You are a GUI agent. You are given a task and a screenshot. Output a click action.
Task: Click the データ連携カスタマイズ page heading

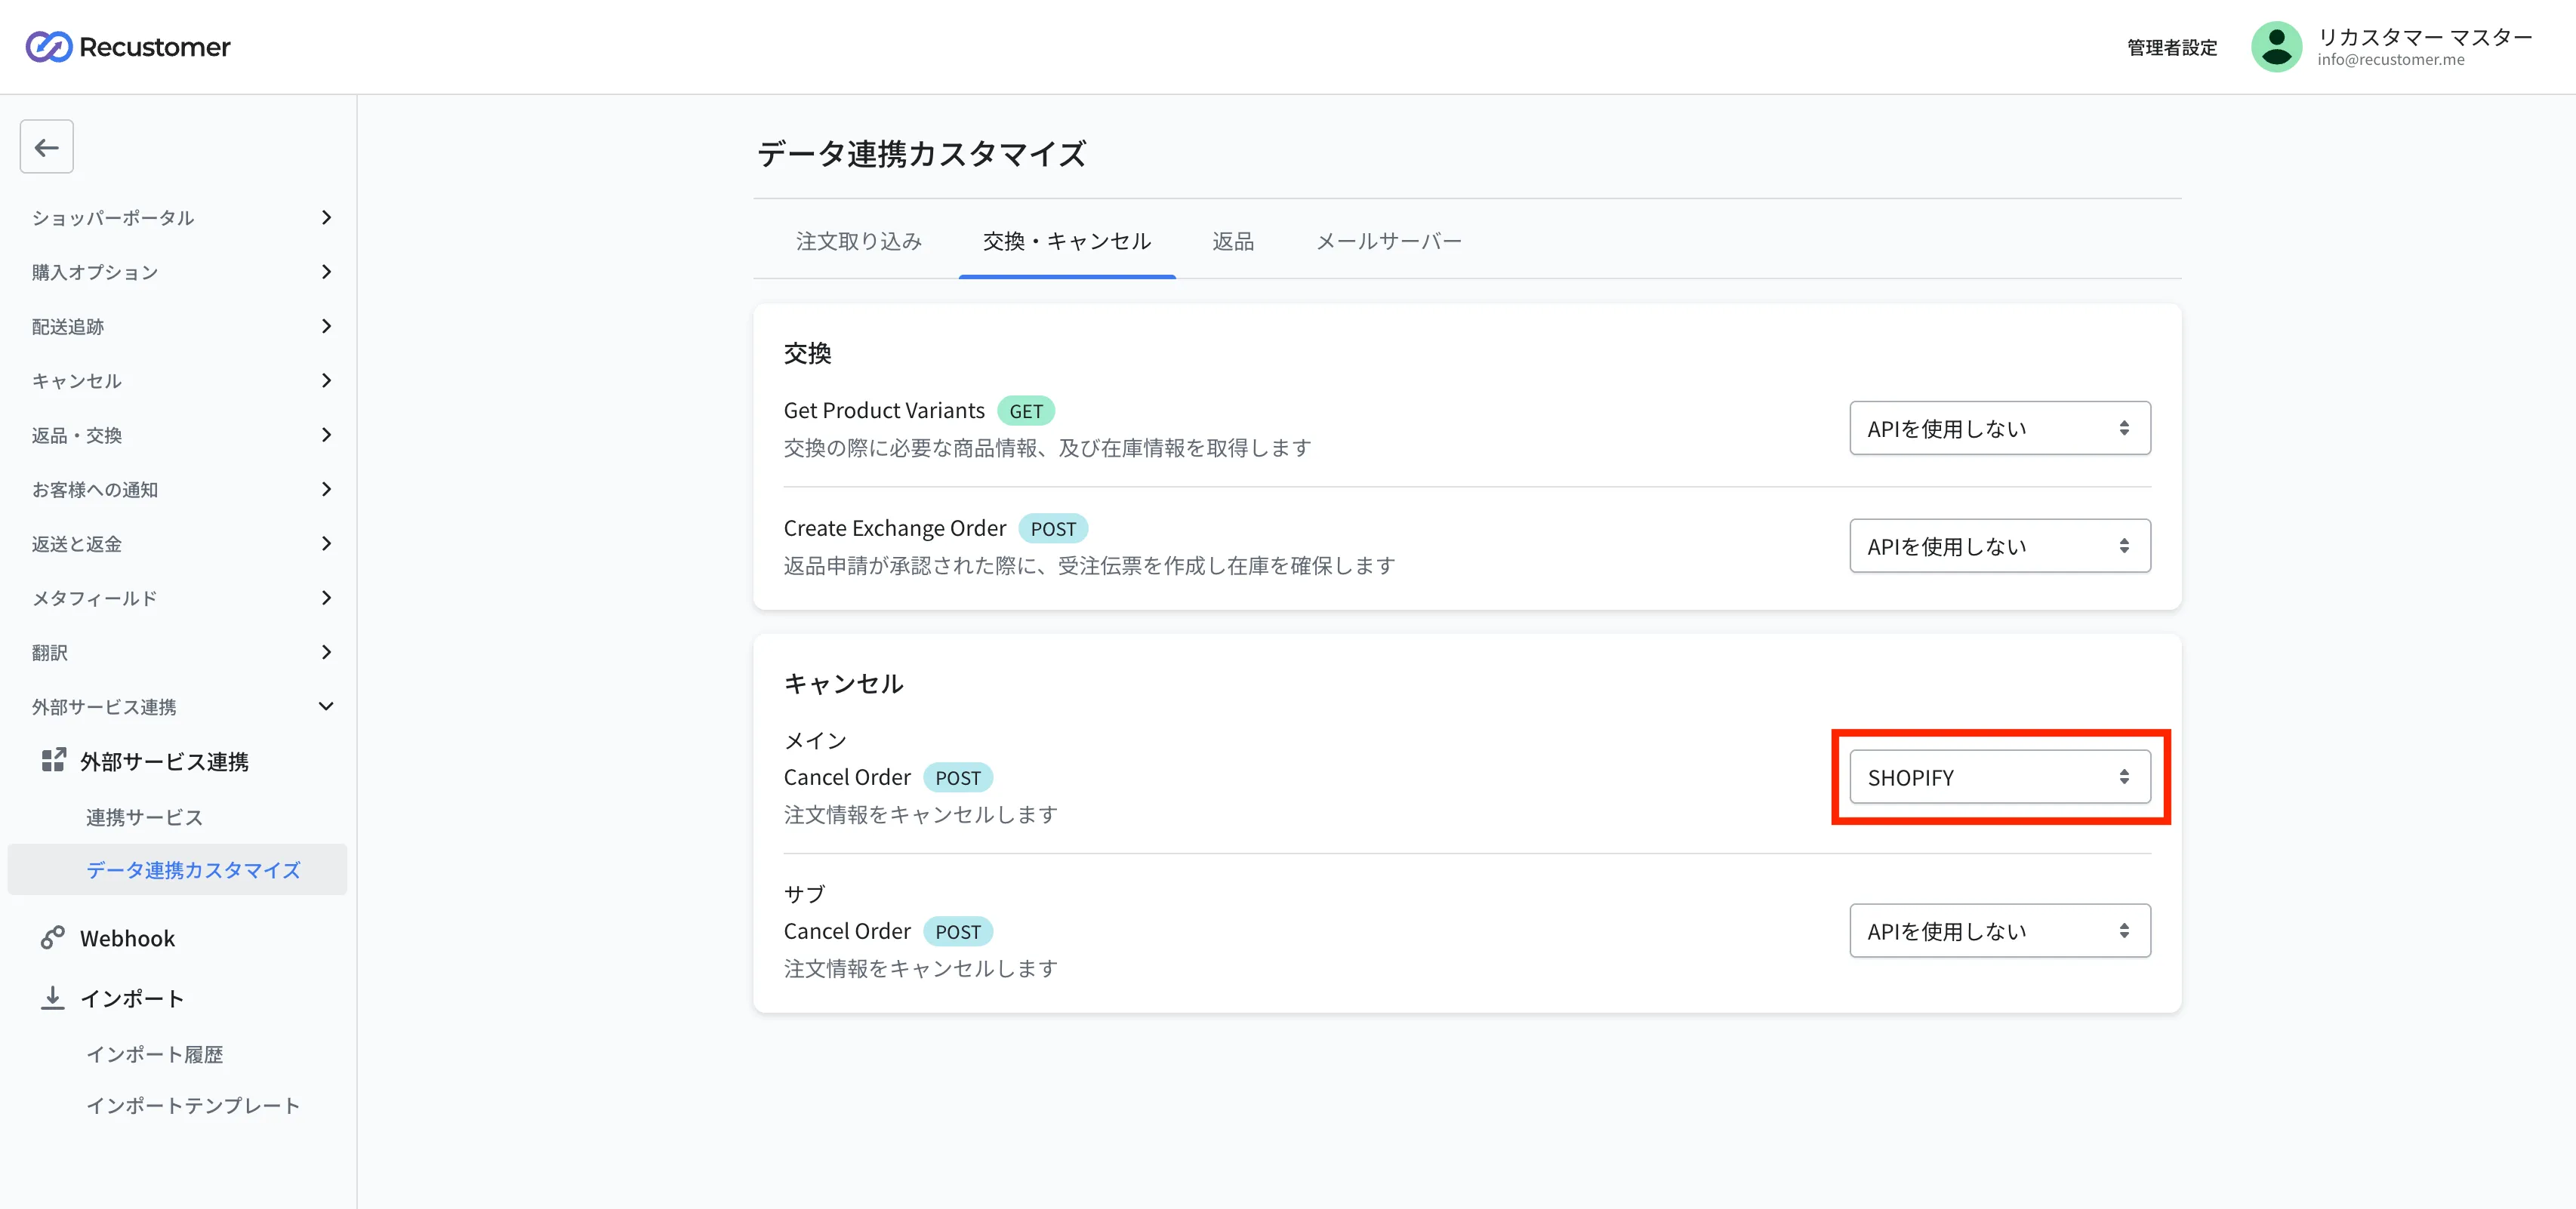tap(922, 154)
